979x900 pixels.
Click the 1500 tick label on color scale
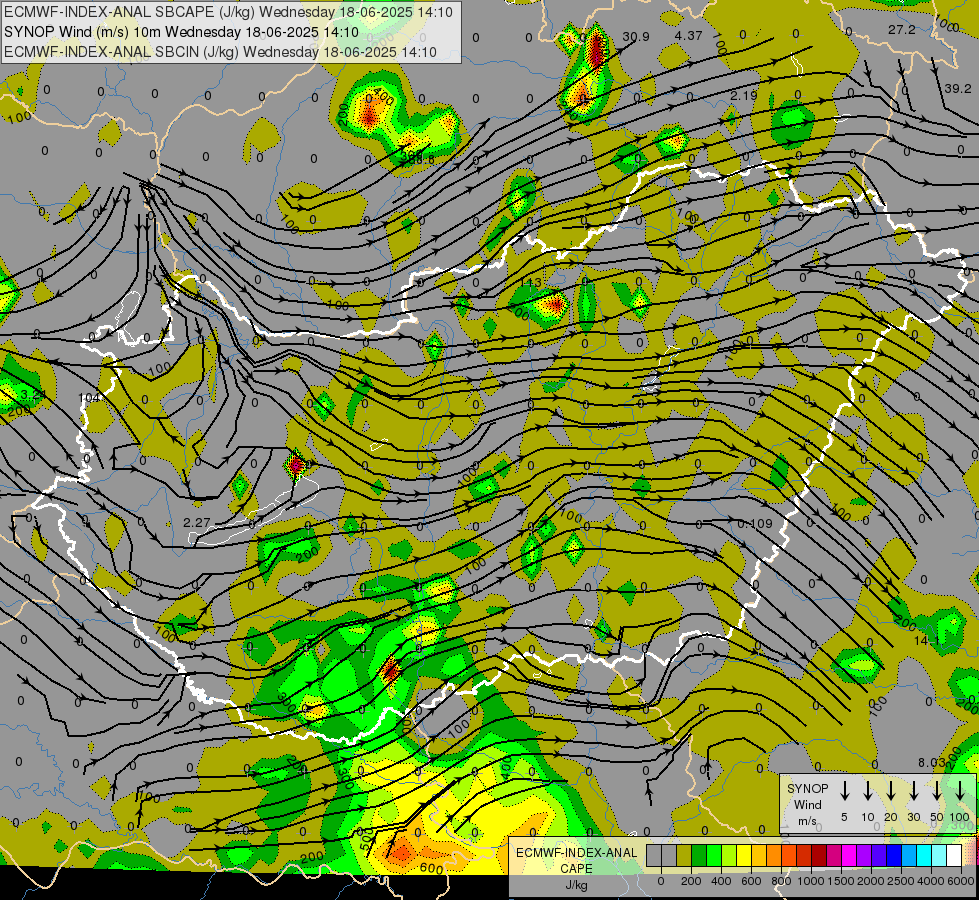[841, 881]
